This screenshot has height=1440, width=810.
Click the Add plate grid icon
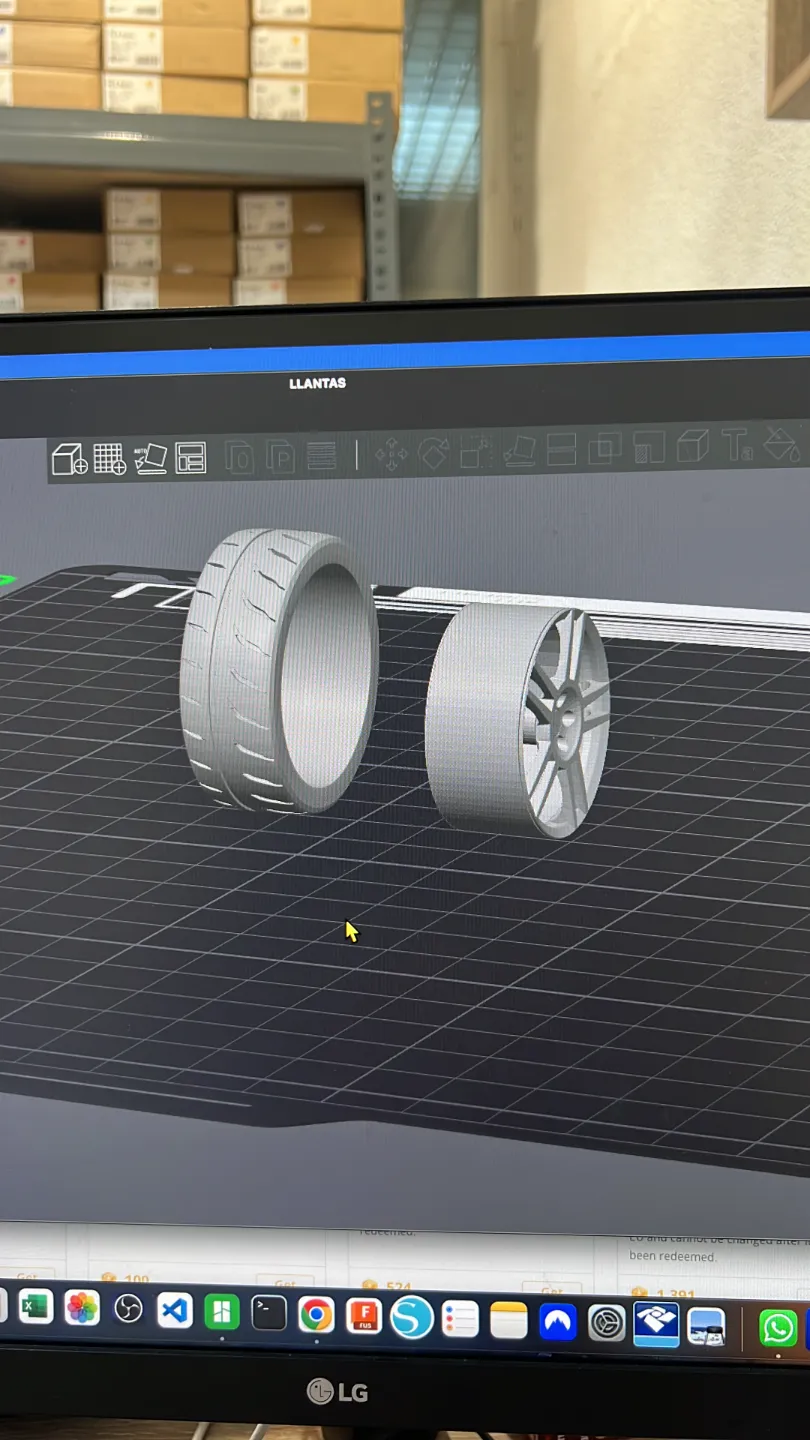110,459
